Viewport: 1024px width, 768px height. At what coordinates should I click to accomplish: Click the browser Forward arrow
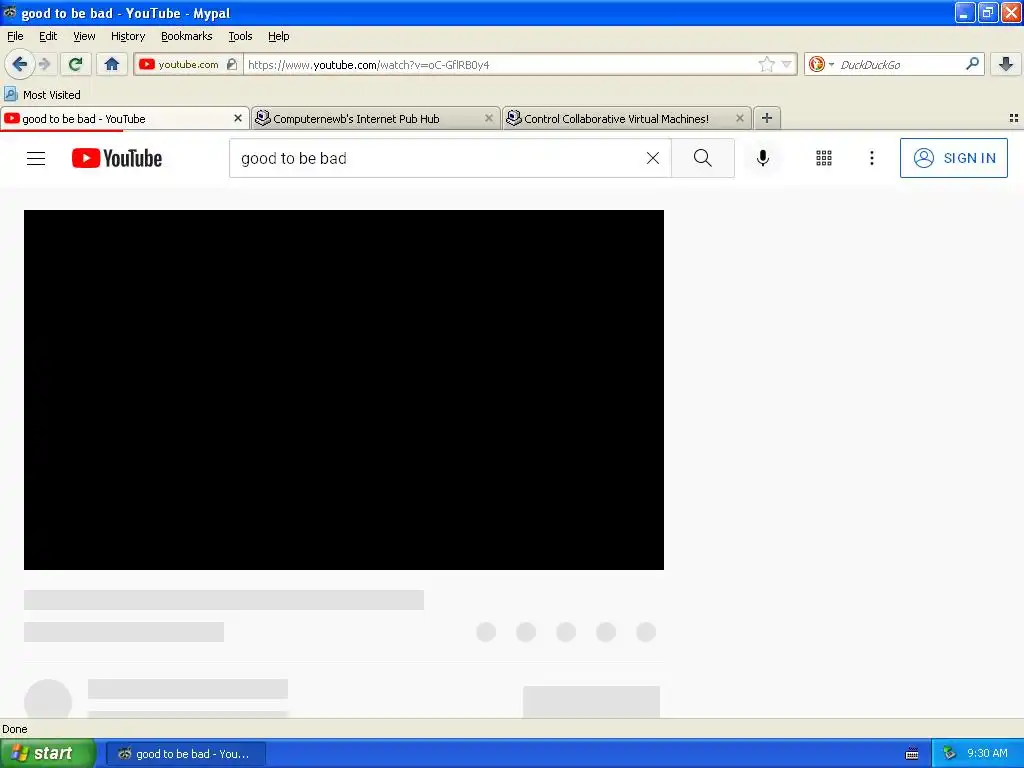[x=44, y=64]
